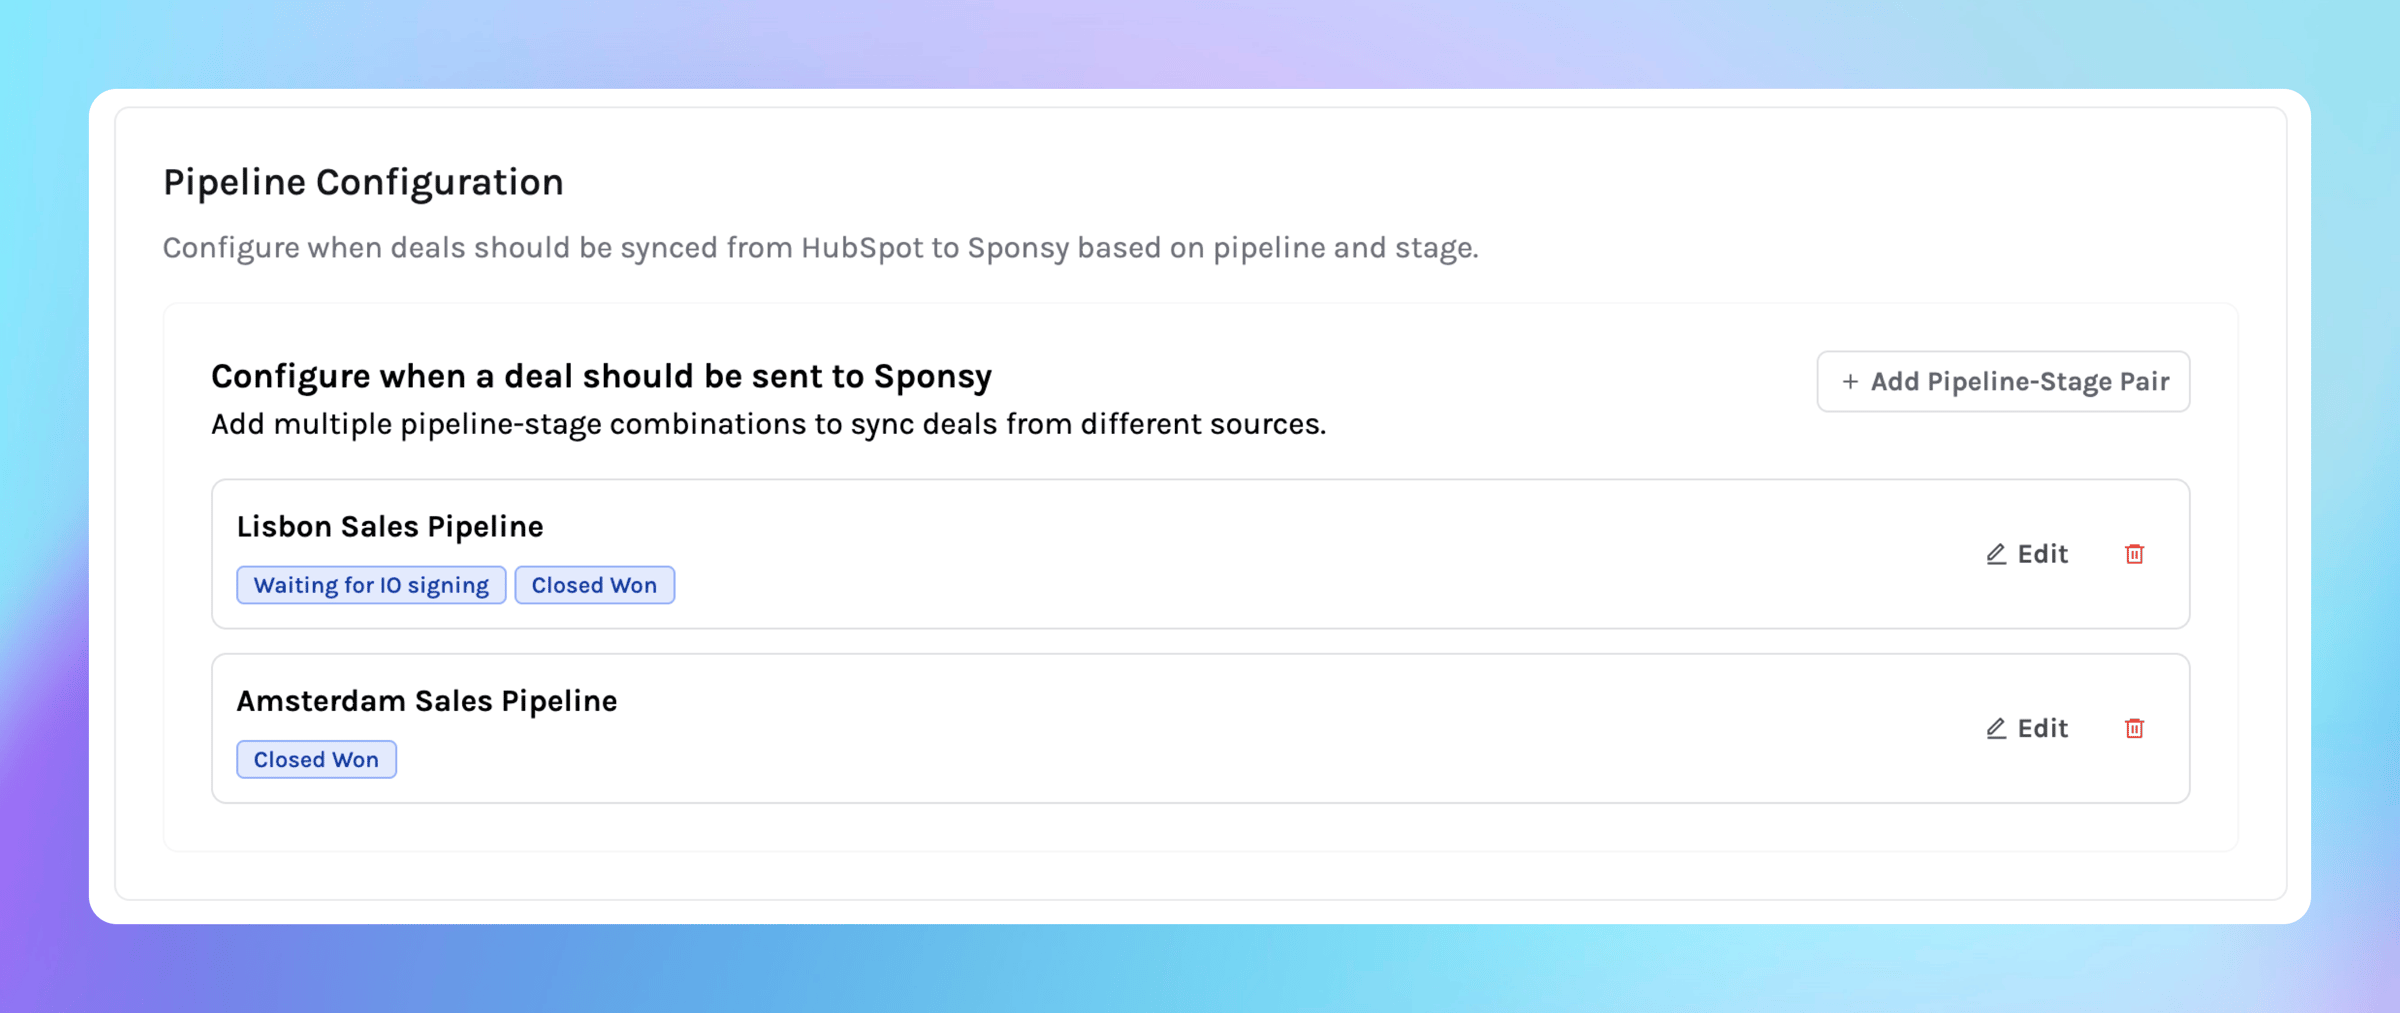Select the Closed Won tag under Amsterdam
This screenshot has width=2400, height=1013.
(x=316, y=760)
